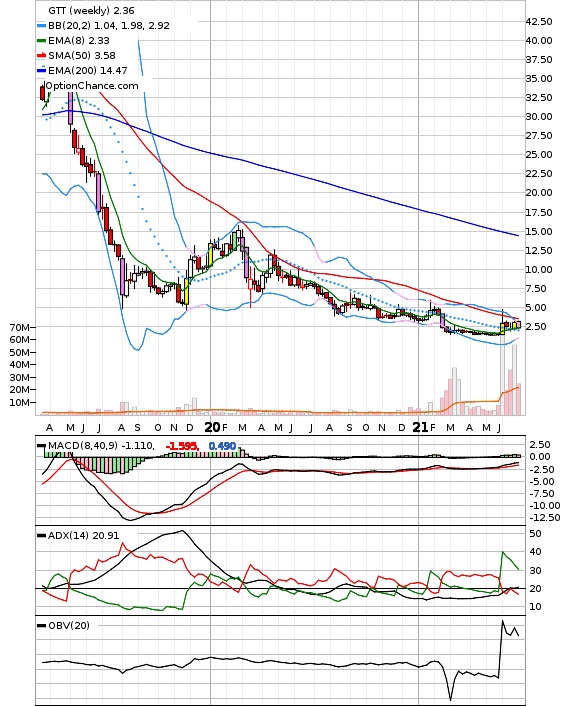The width and height of the screenshot is (566, 706).
Task: Click the dark blue EMA(200) legend marker
Action: (41, 70)
